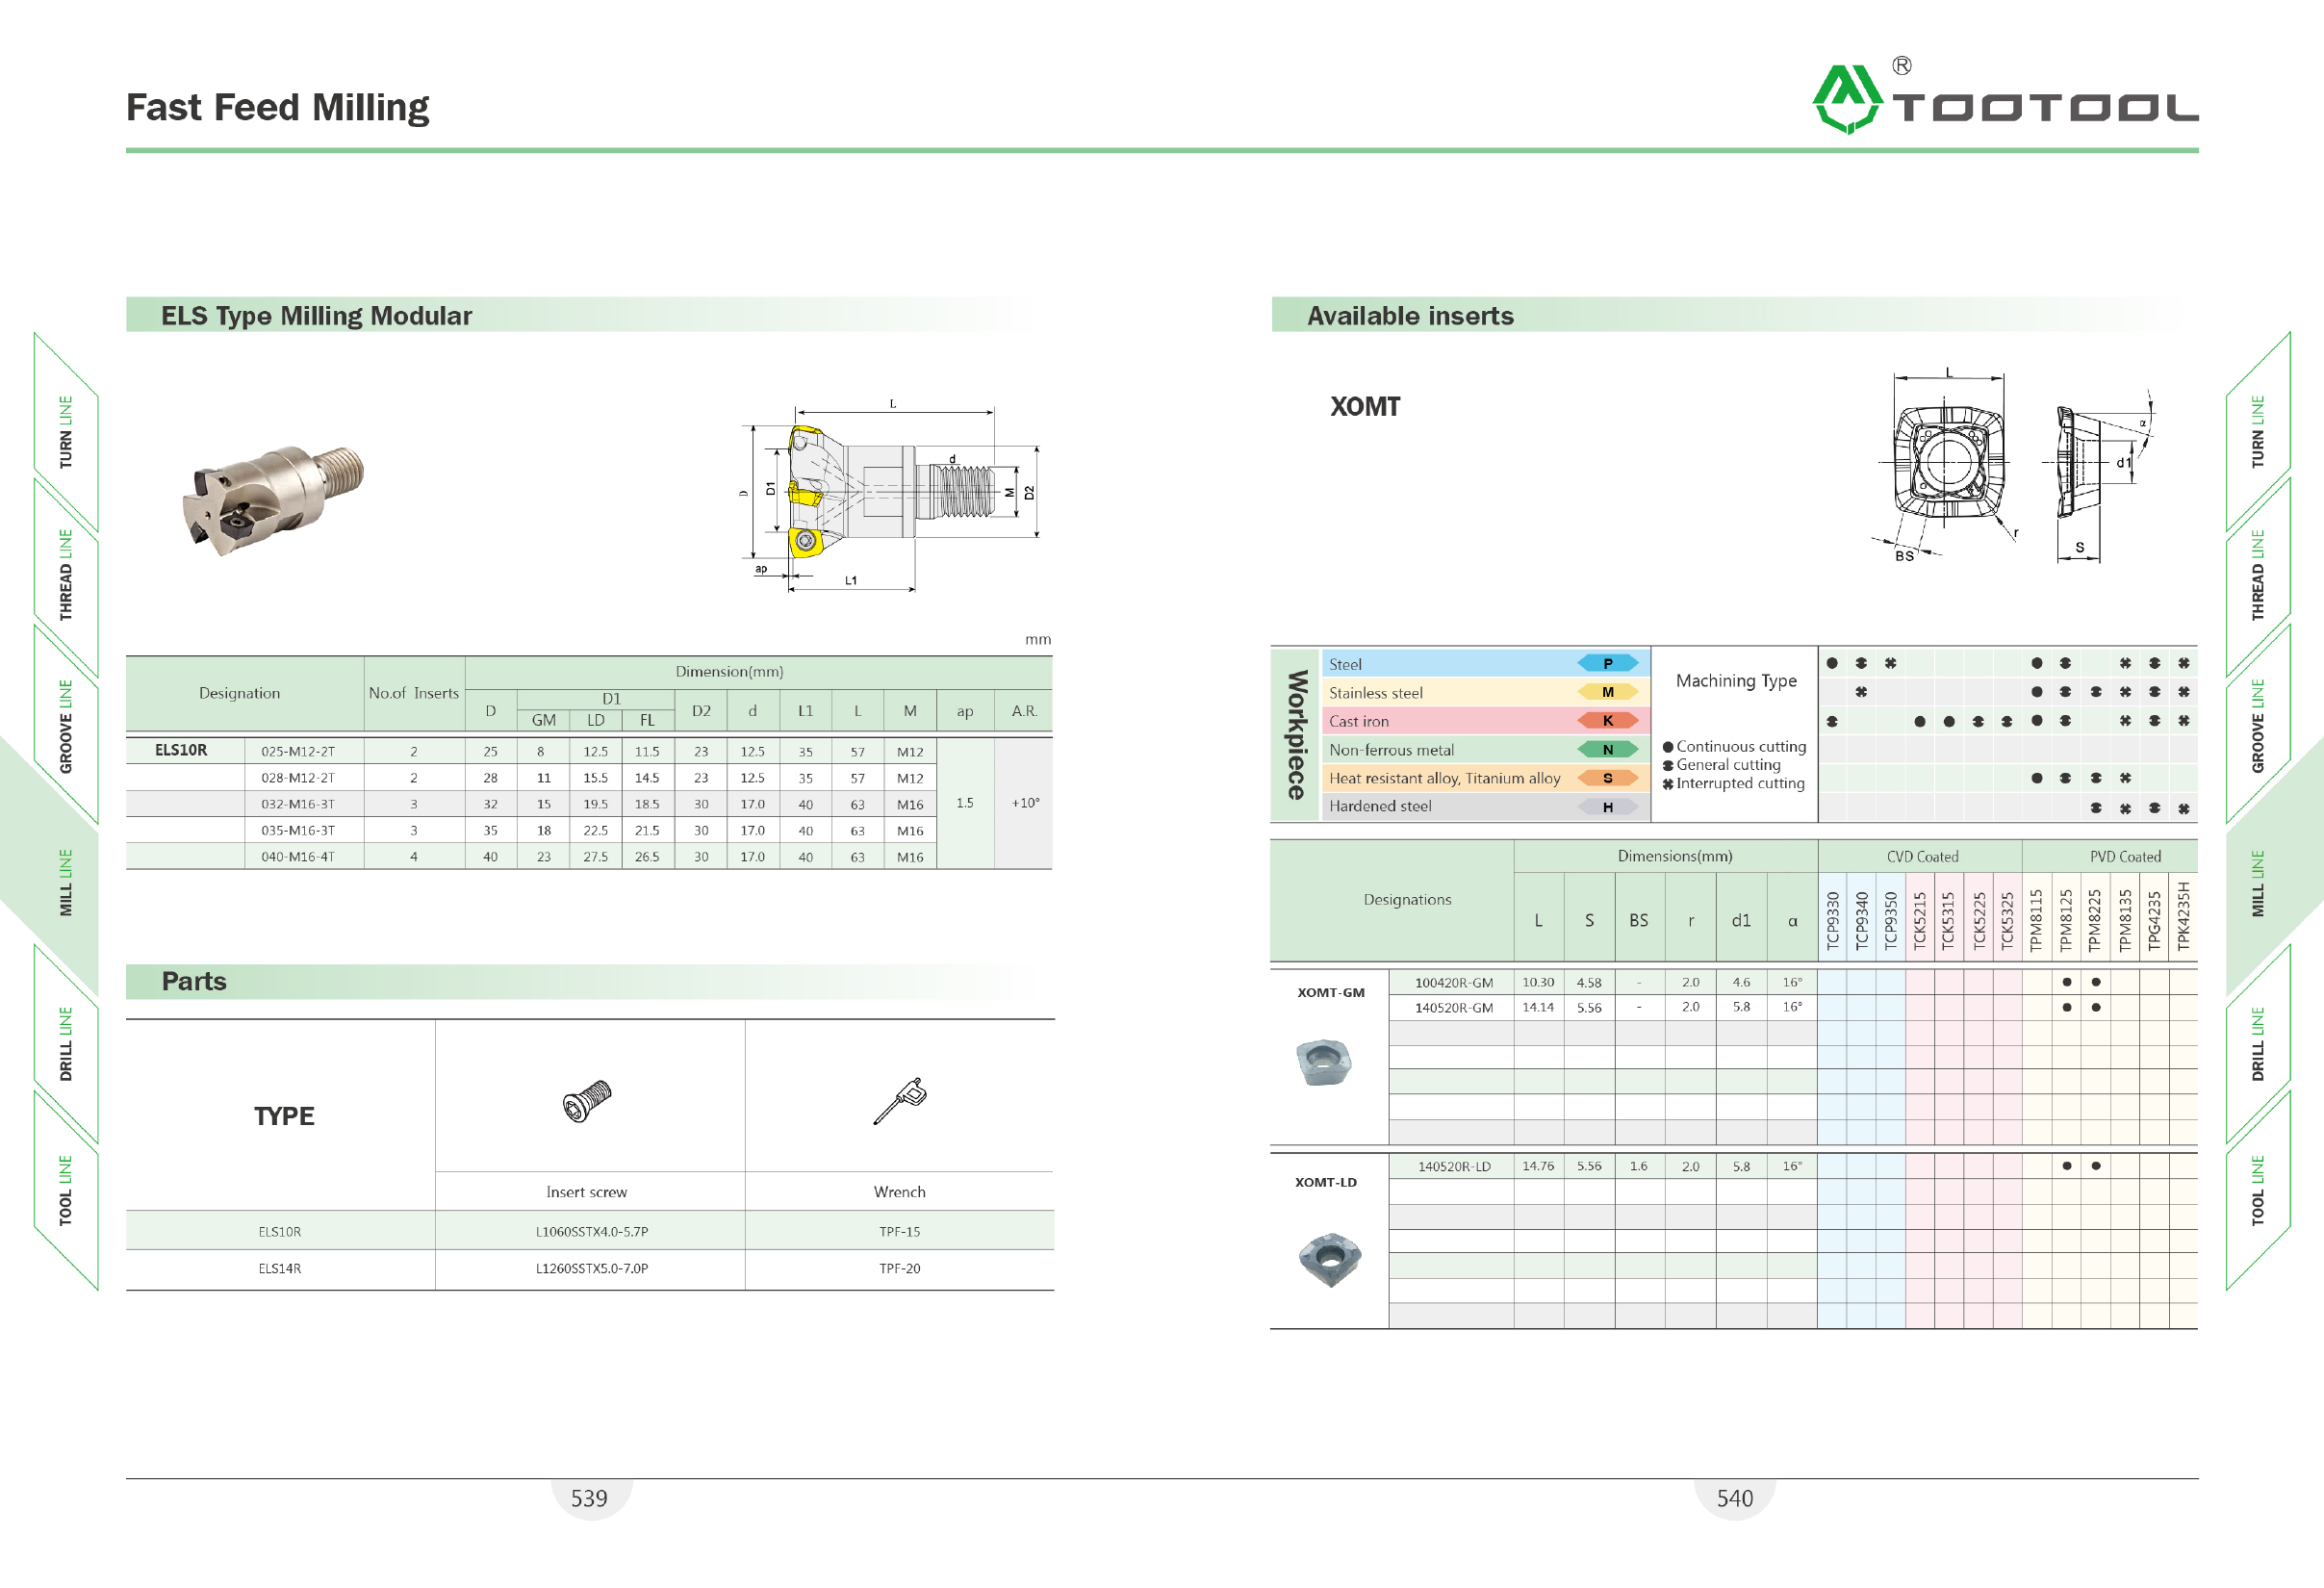Click the +10° A.R. value
The width and height of the screenshot is (2324, 1588).
tap(1025, 803)
